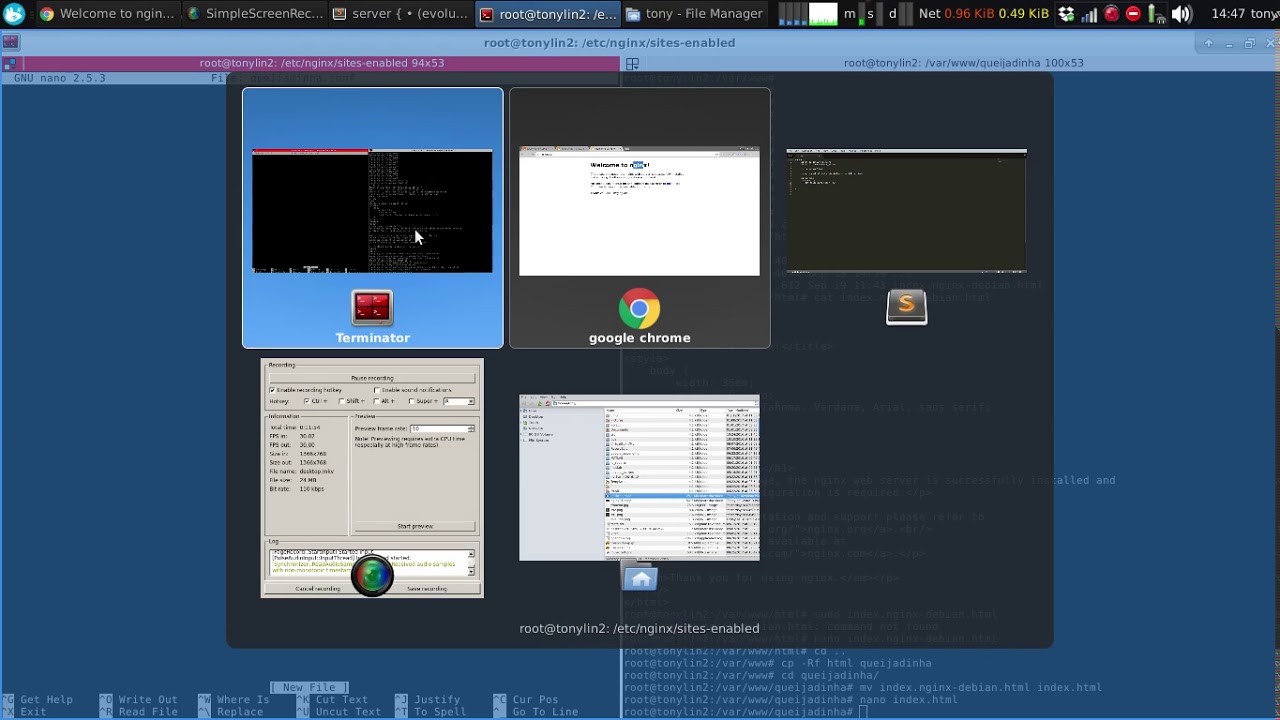1280x720 pixels.
Task: Select the Sublime Text window thumbnail in the switcher
Action: click(x=907, y=211)
